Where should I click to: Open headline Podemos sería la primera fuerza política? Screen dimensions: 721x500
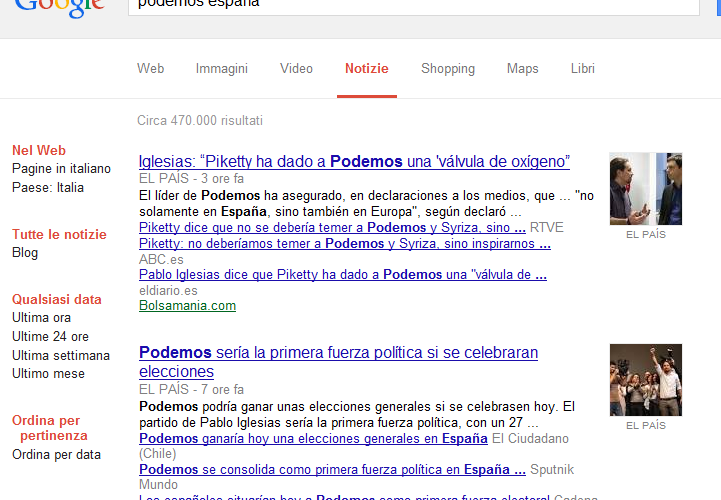[x=338, y=362]
